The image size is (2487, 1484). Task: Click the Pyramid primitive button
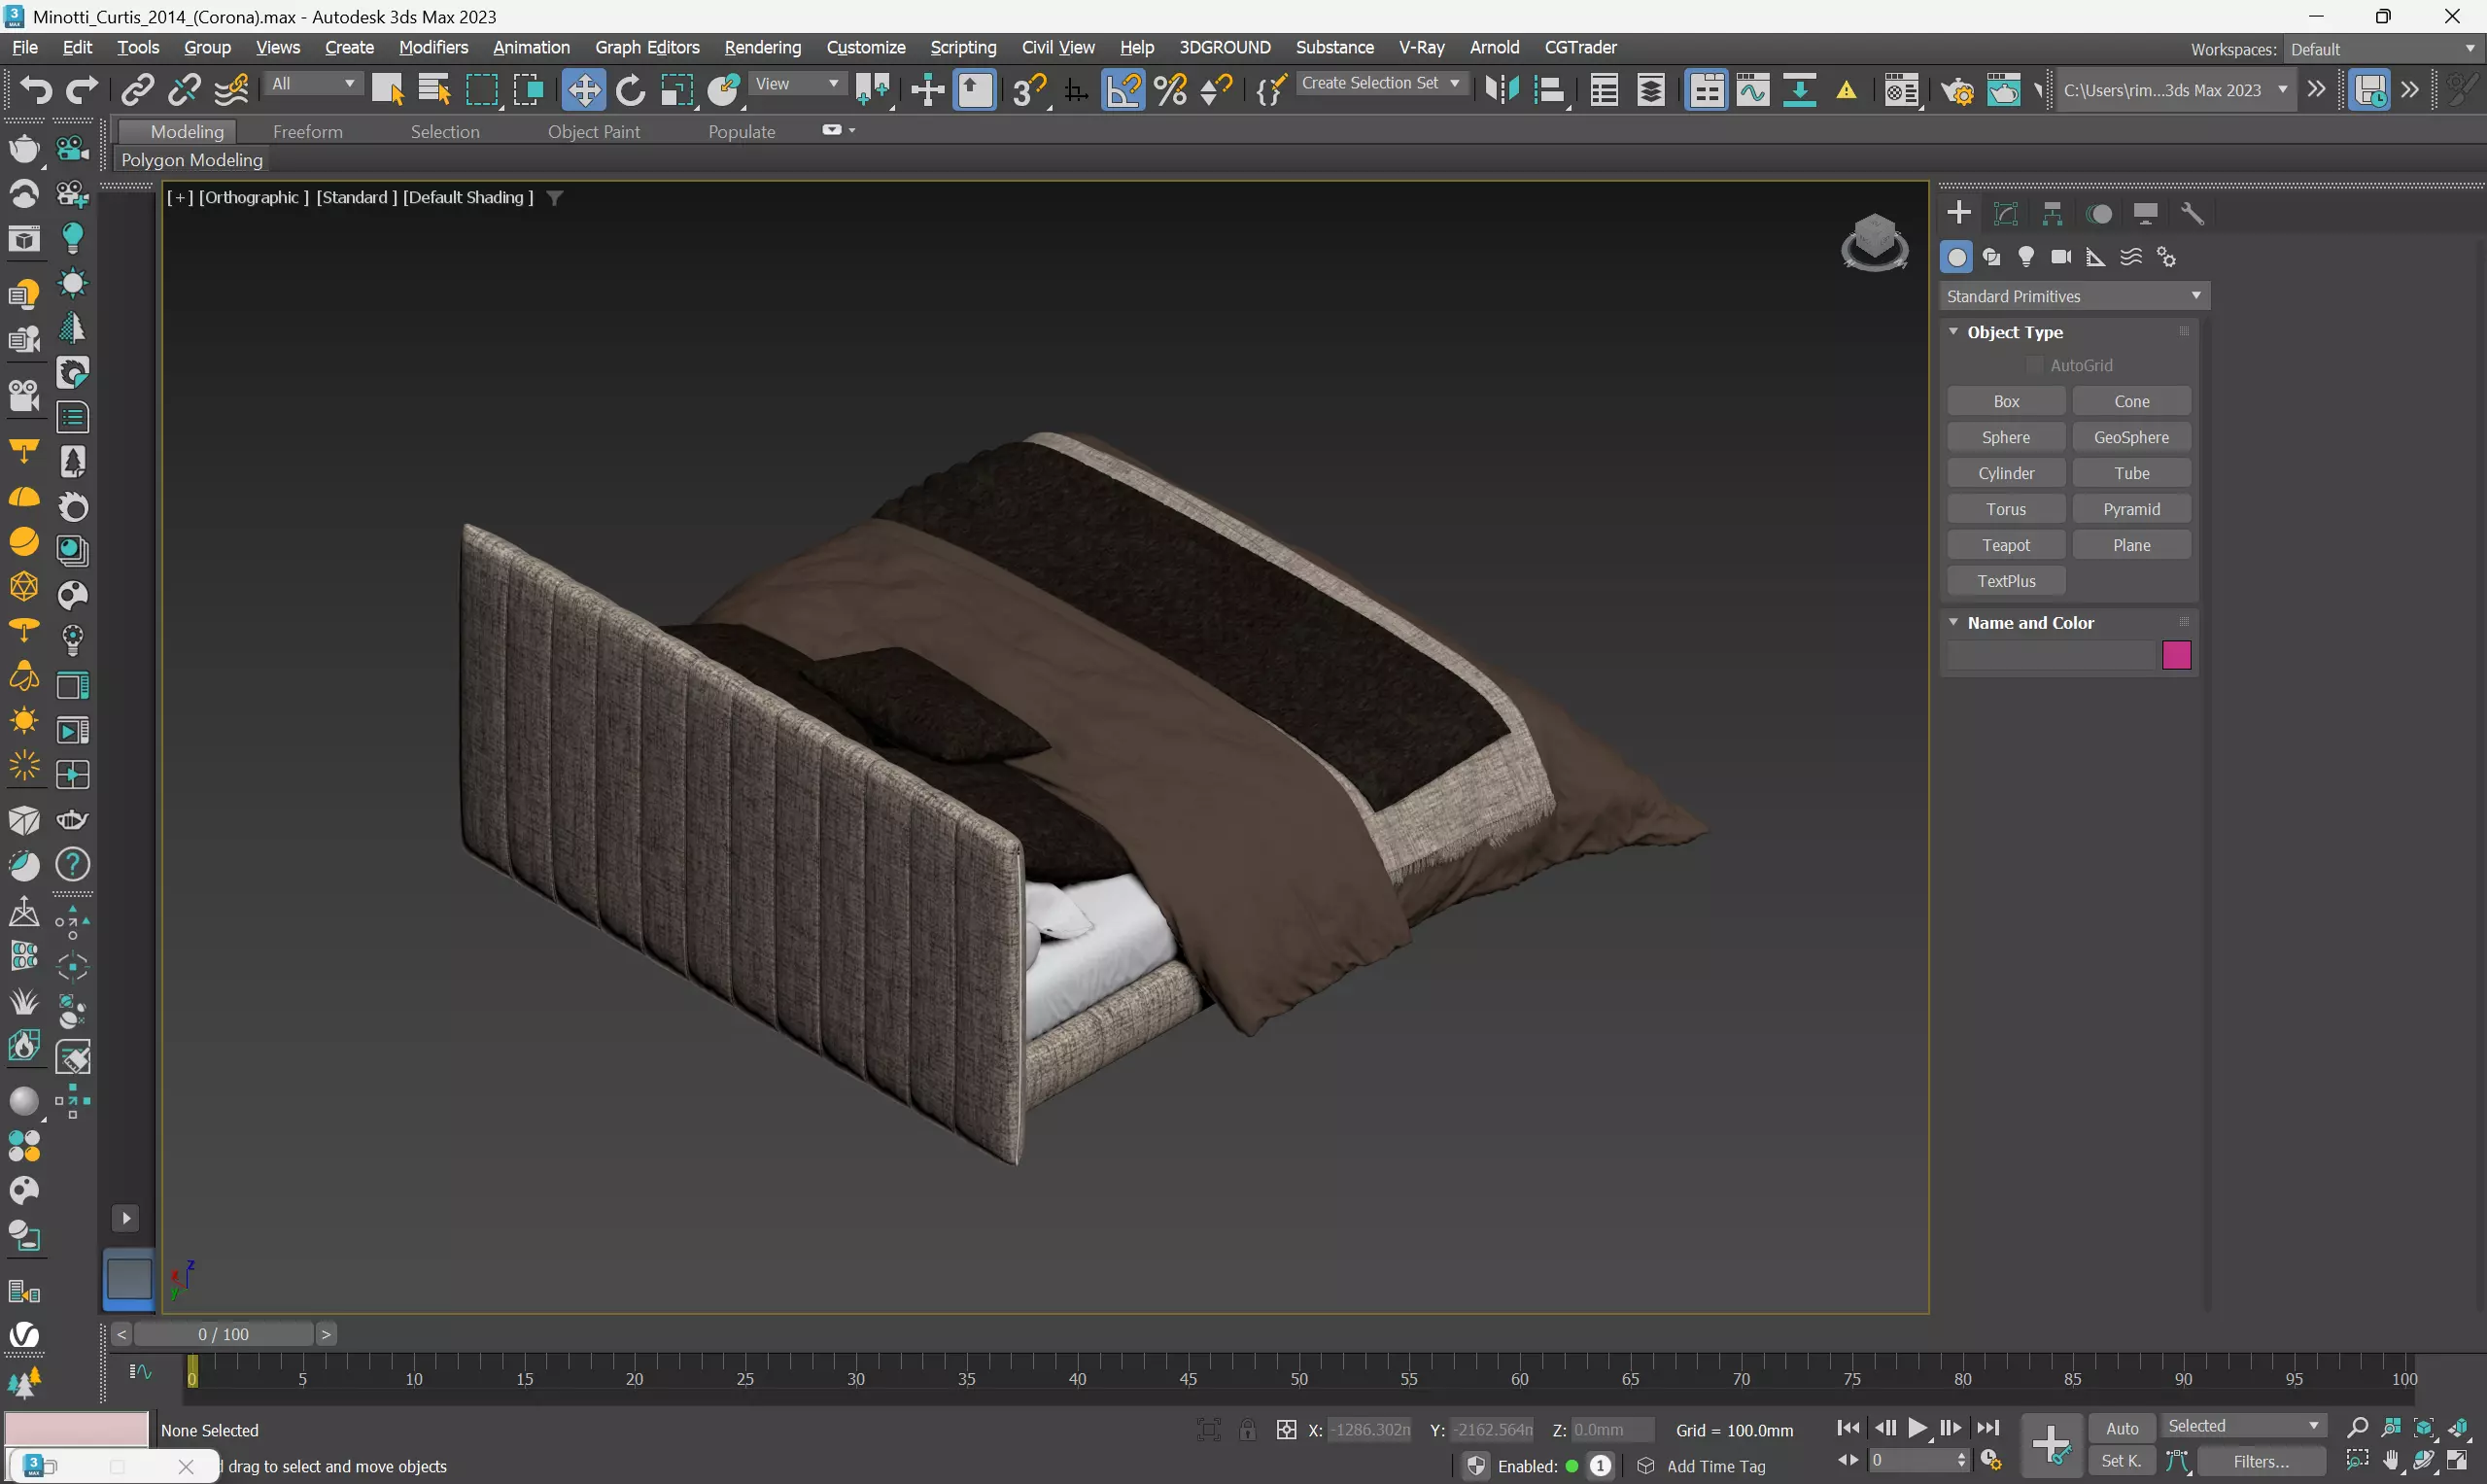2131,509
